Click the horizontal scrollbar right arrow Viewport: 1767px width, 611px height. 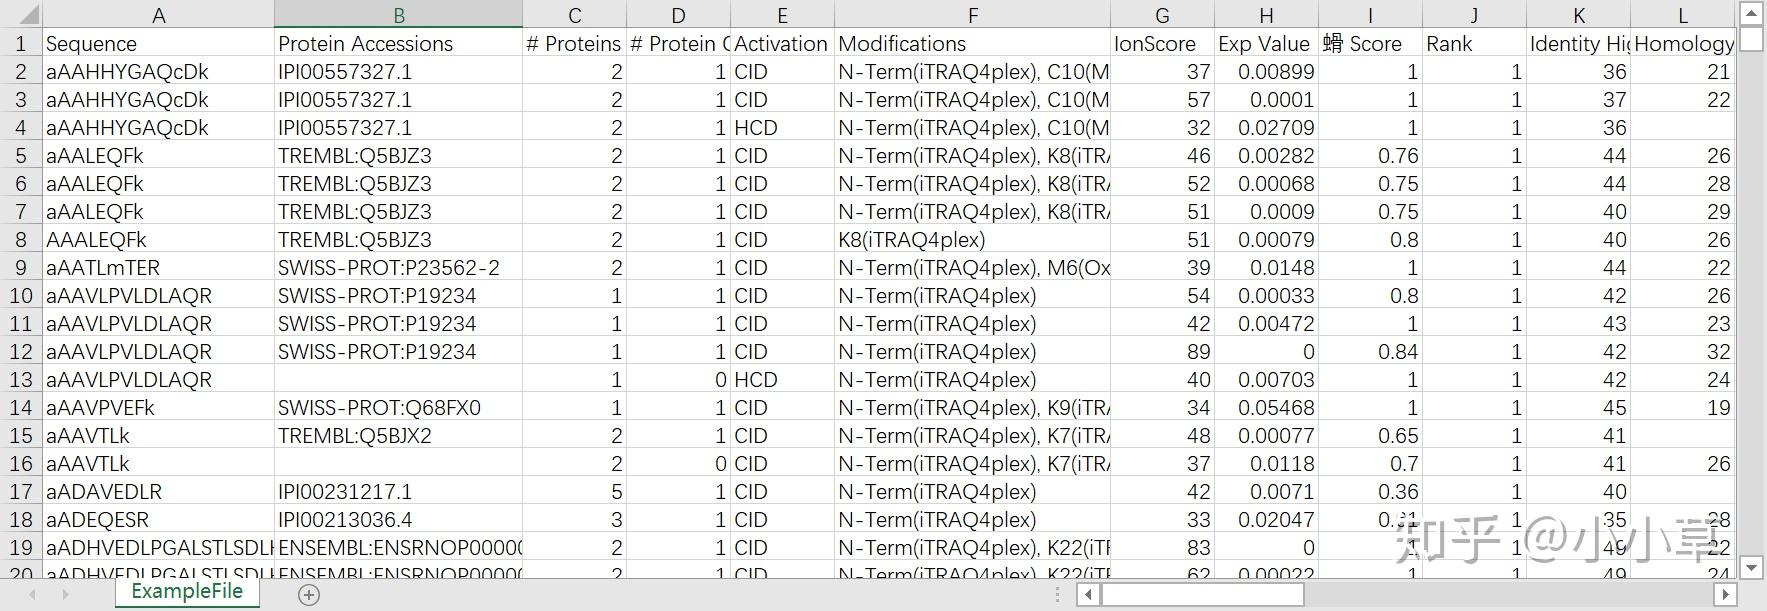click(1724, 595)
